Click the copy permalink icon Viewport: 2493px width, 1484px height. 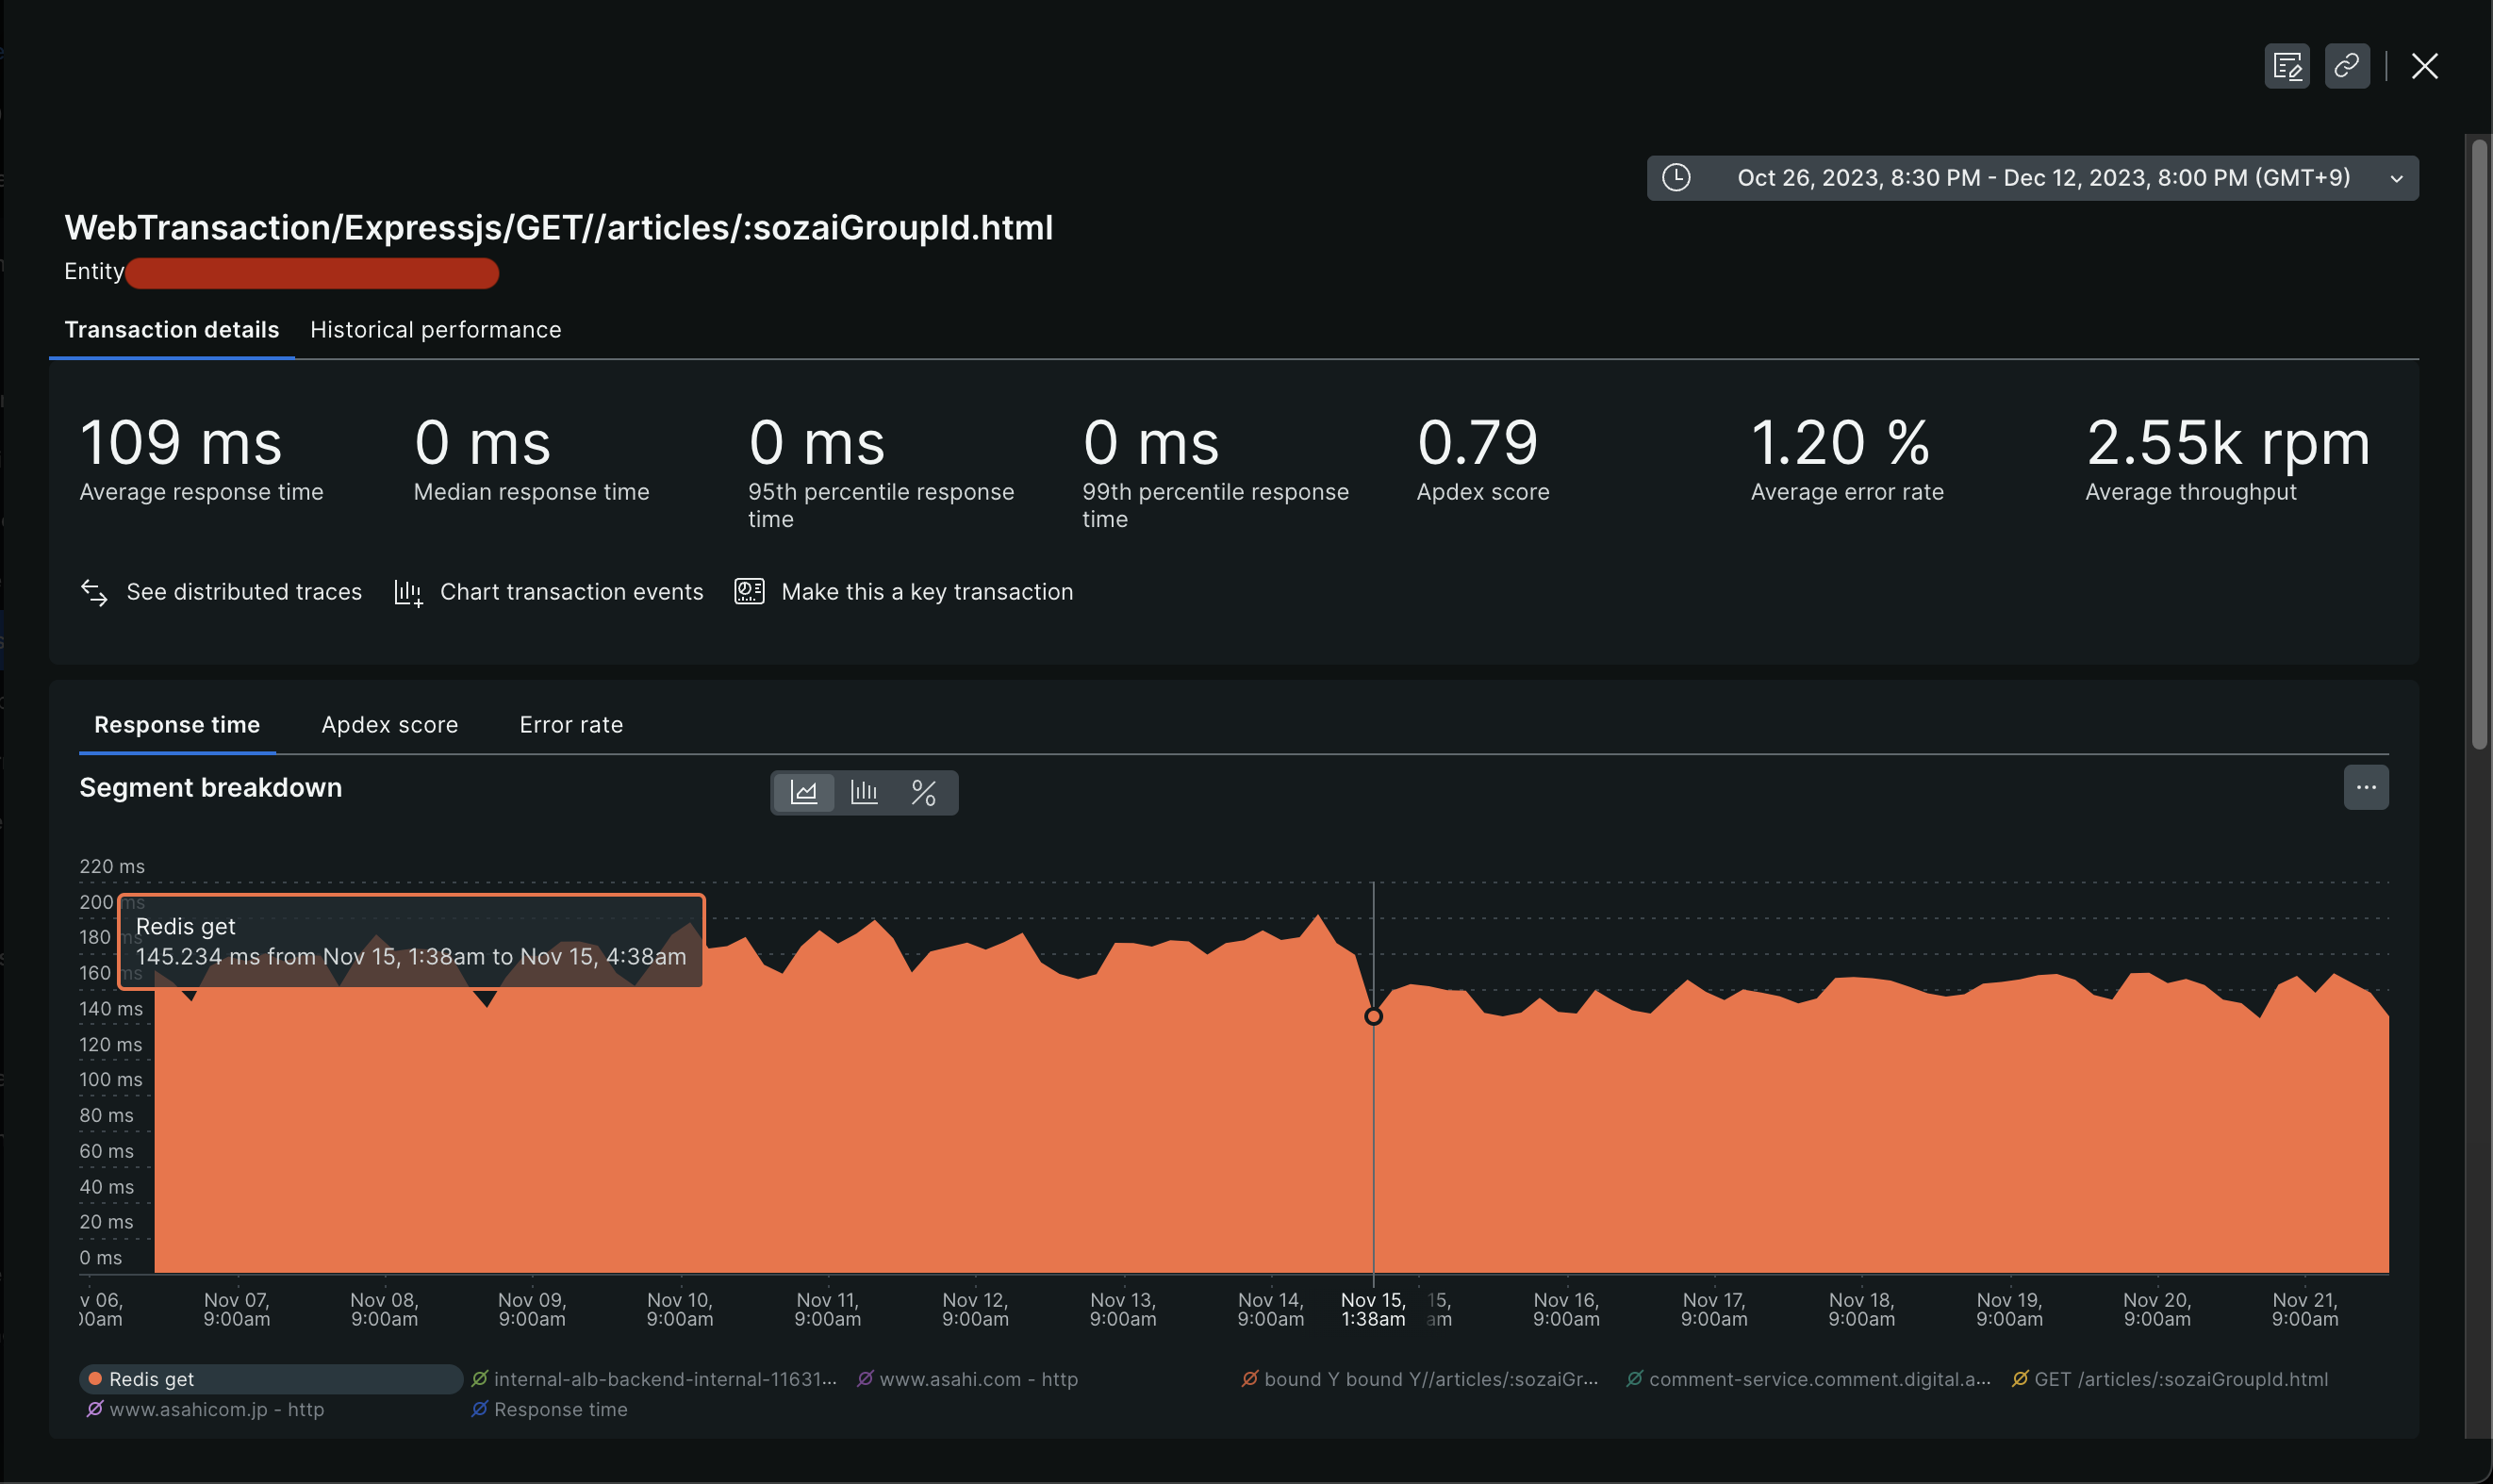coord(2346,66)
